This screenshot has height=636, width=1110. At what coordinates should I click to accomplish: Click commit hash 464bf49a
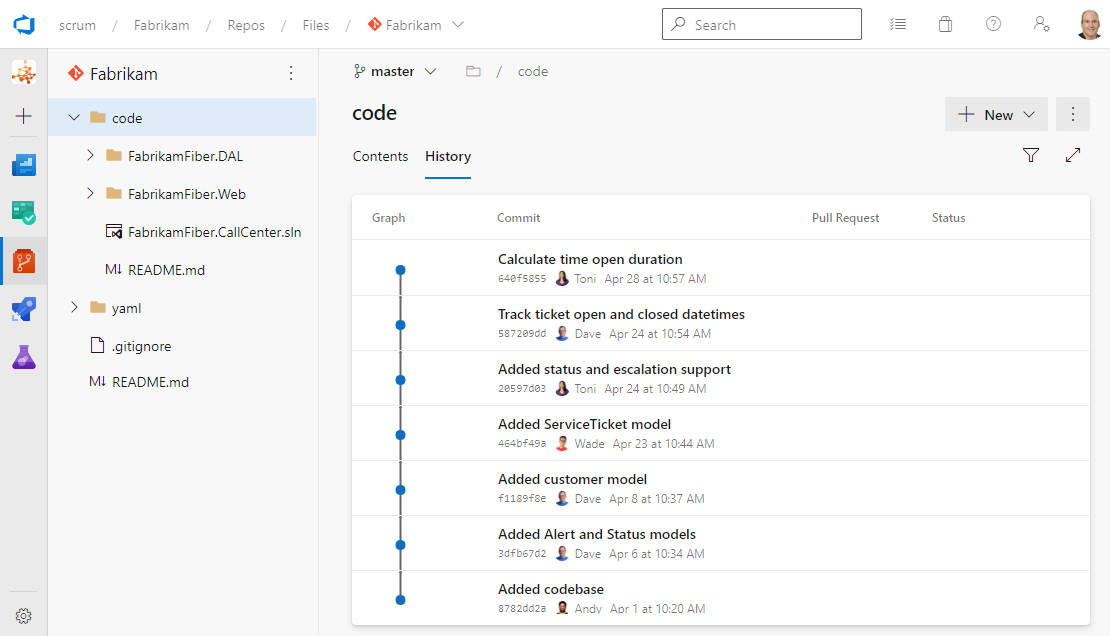pos(522,444)
